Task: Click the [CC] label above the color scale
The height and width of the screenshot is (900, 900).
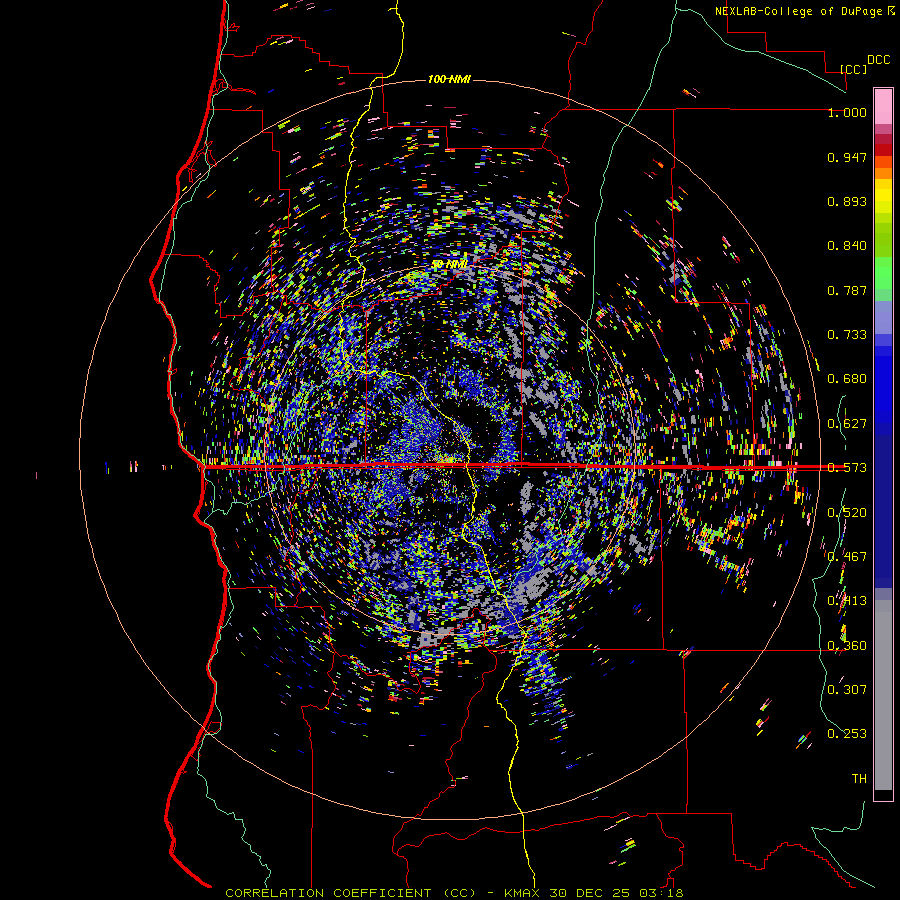Action: 853,69
